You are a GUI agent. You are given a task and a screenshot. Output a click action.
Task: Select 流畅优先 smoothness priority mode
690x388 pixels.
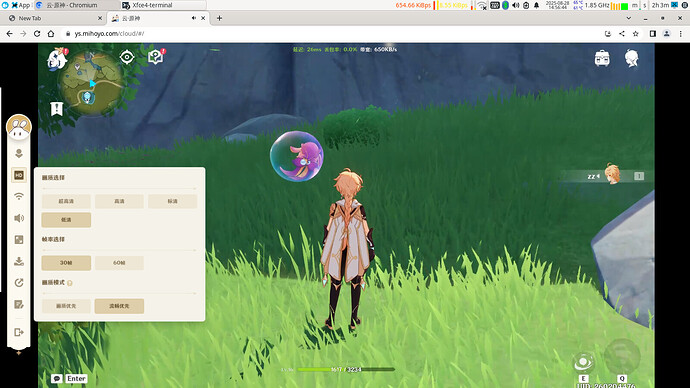[119, 306]
